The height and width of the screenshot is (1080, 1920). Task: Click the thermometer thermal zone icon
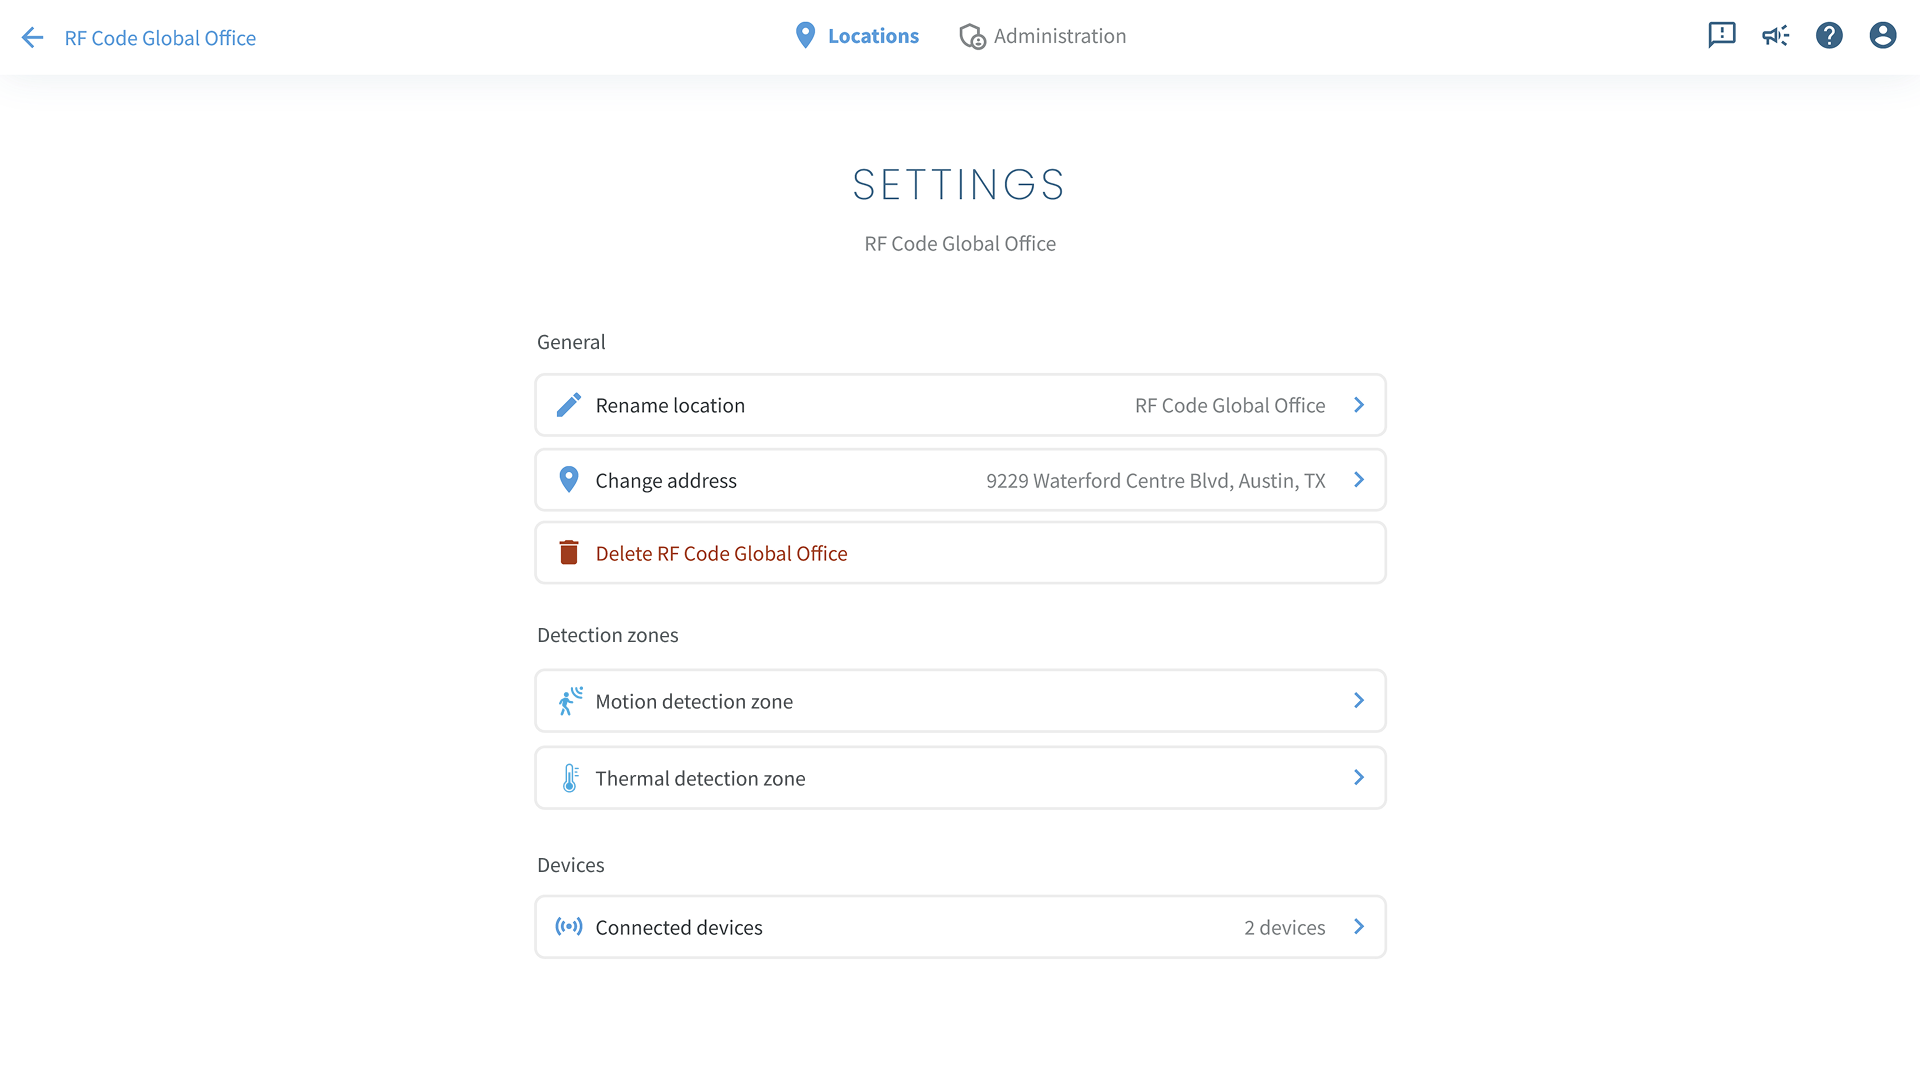(x=569, y=778)
